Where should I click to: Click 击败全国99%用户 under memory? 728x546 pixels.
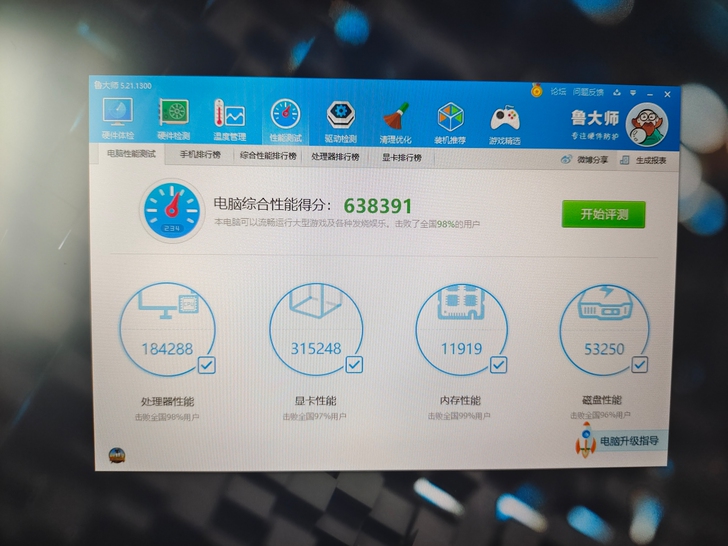[459, 416]
